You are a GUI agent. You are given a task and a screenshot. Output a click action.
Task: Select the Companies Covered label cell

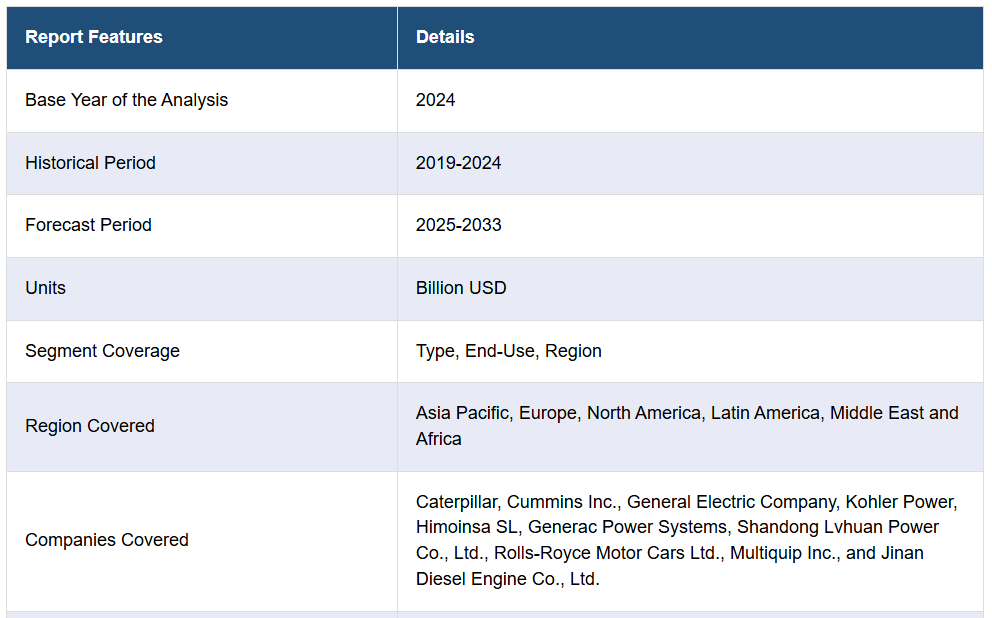click(202, 541)
